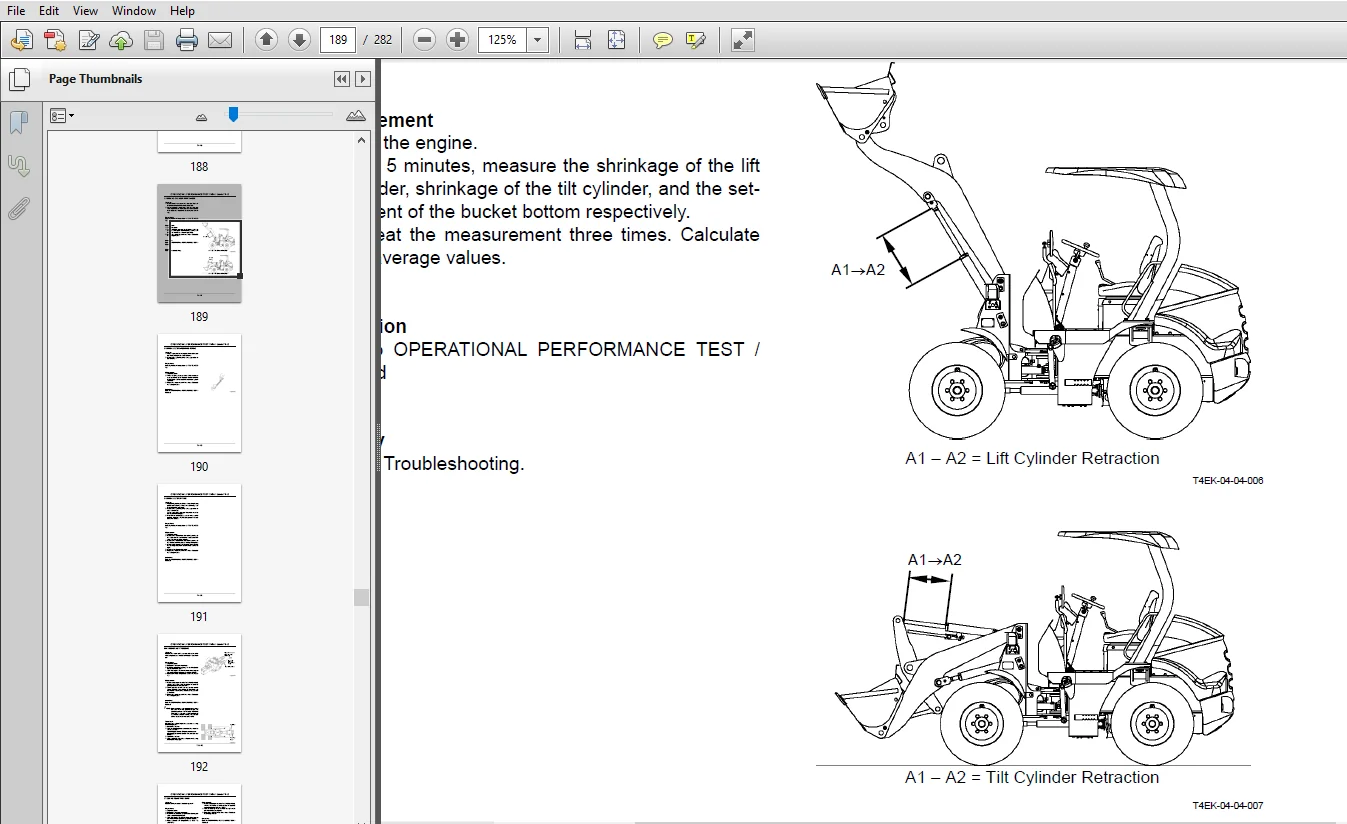
Task: Switch to read mode with arrows icon
Action: click(742, 40)
